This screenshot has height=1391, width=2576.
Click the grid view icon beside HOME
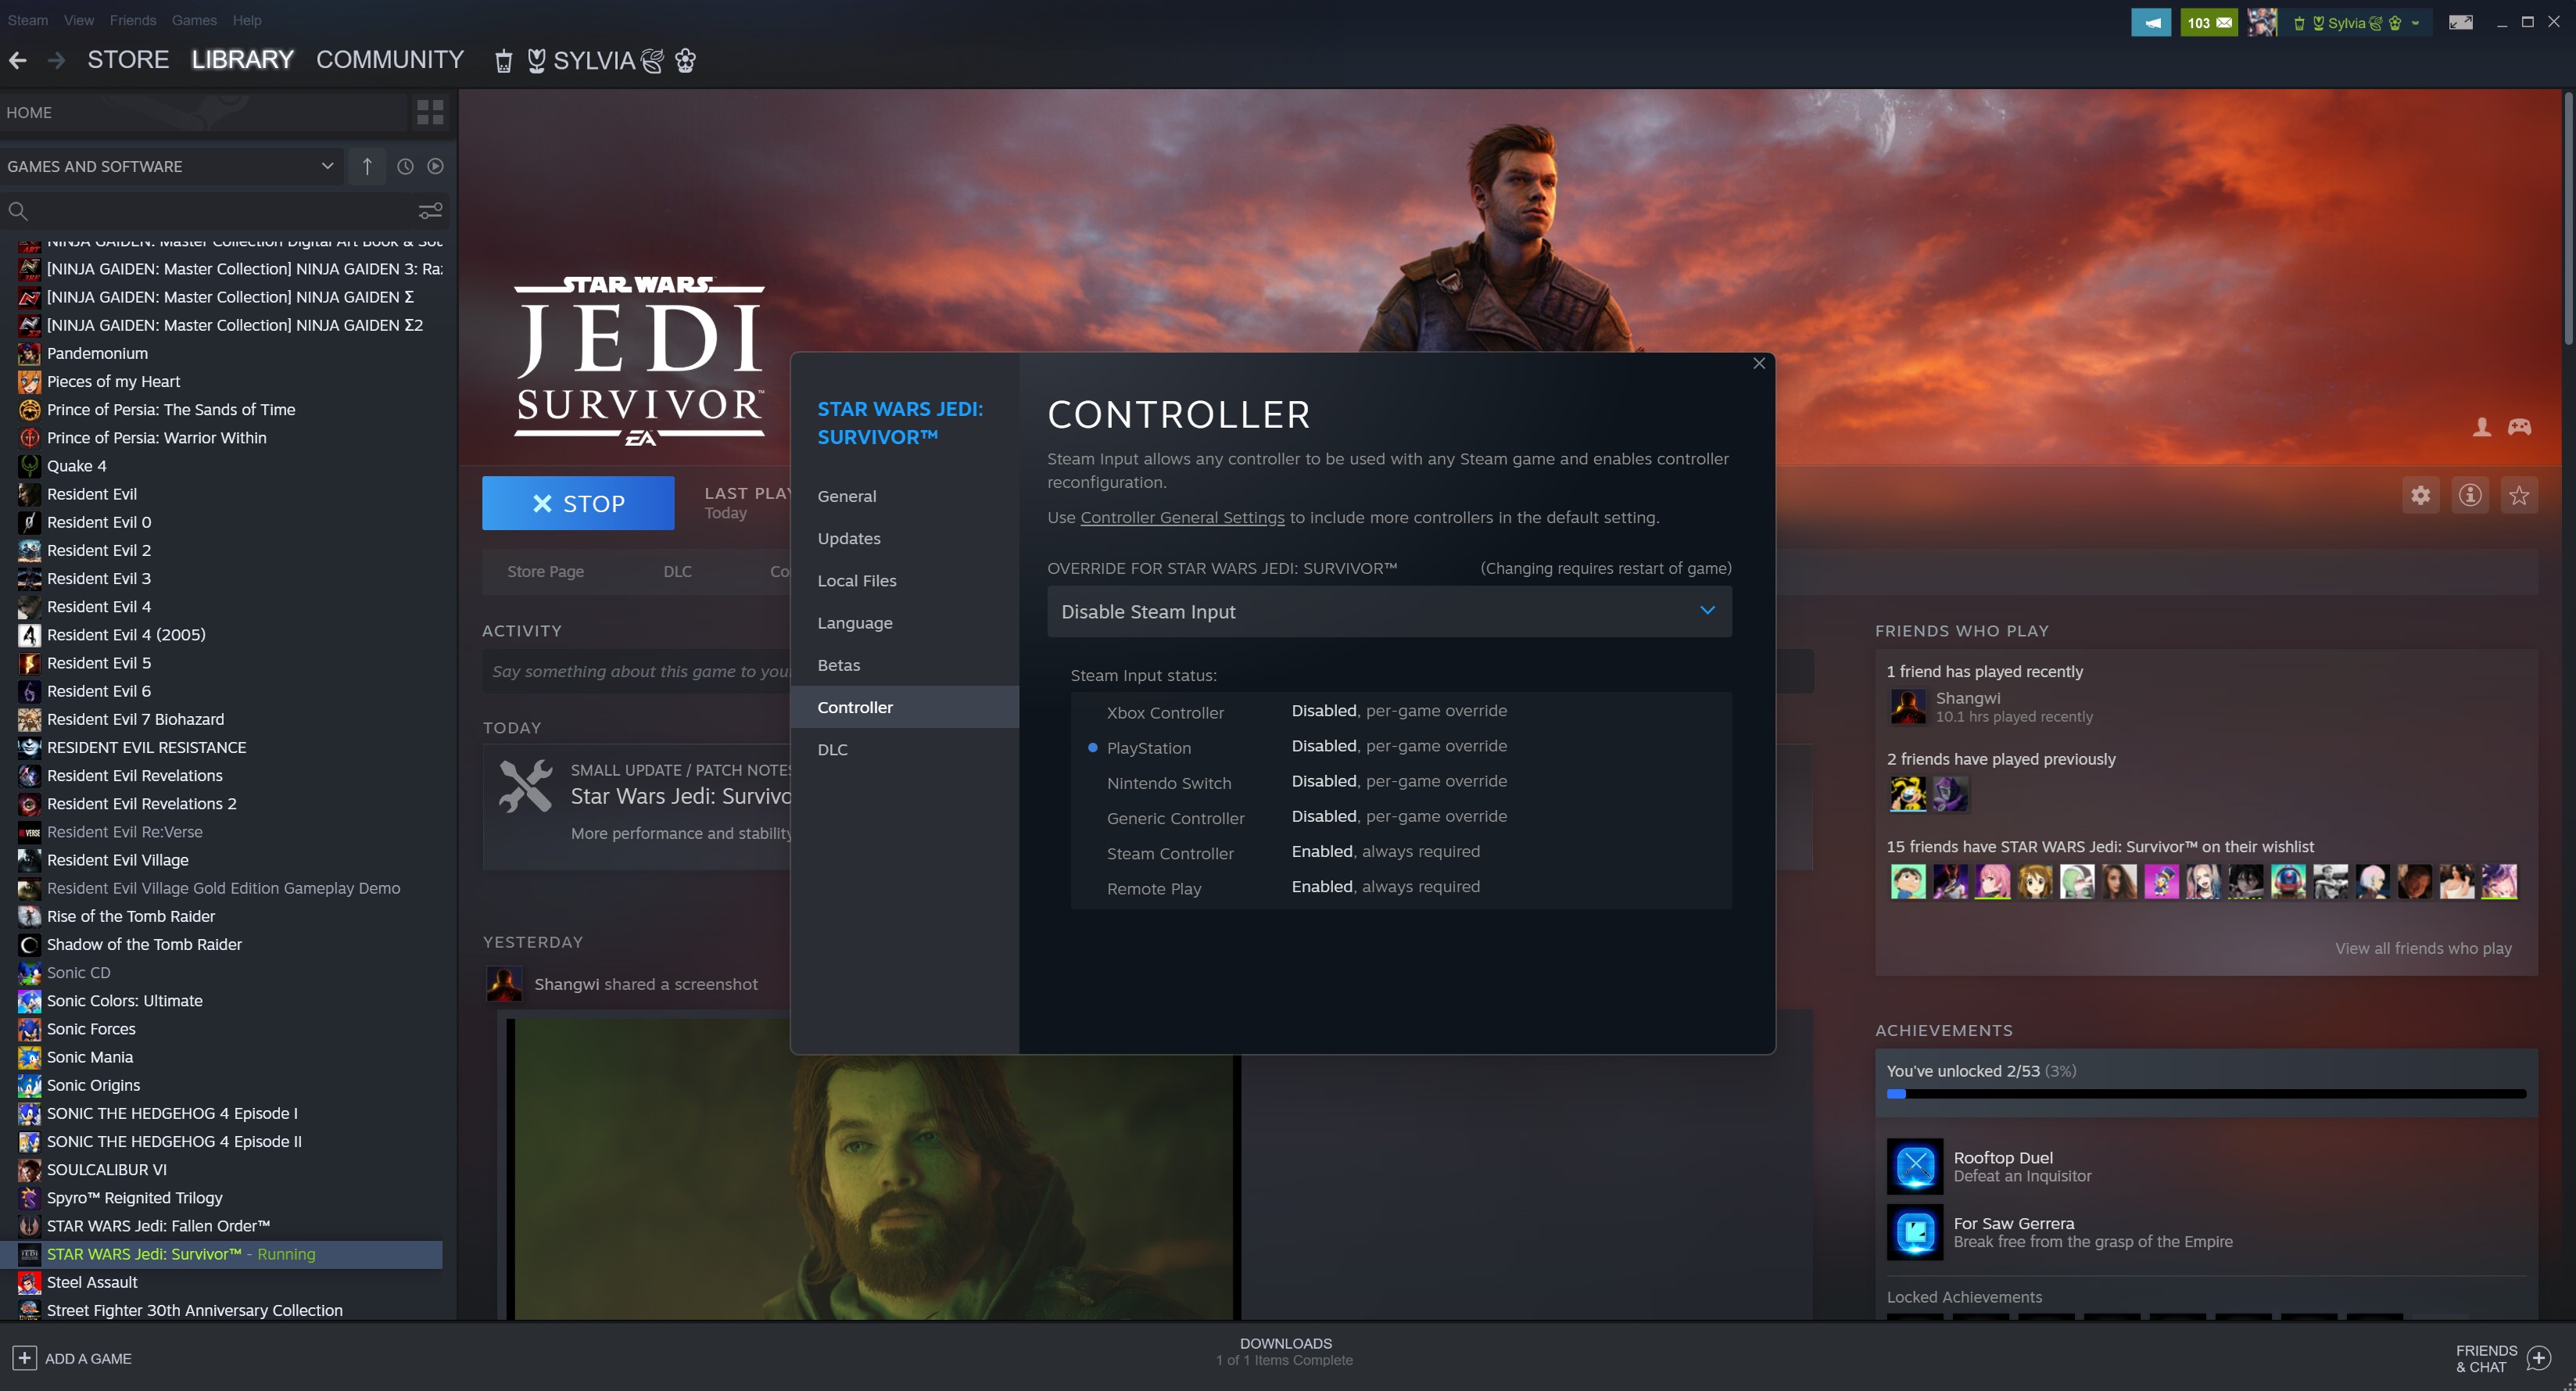click(x=430, y=112)
